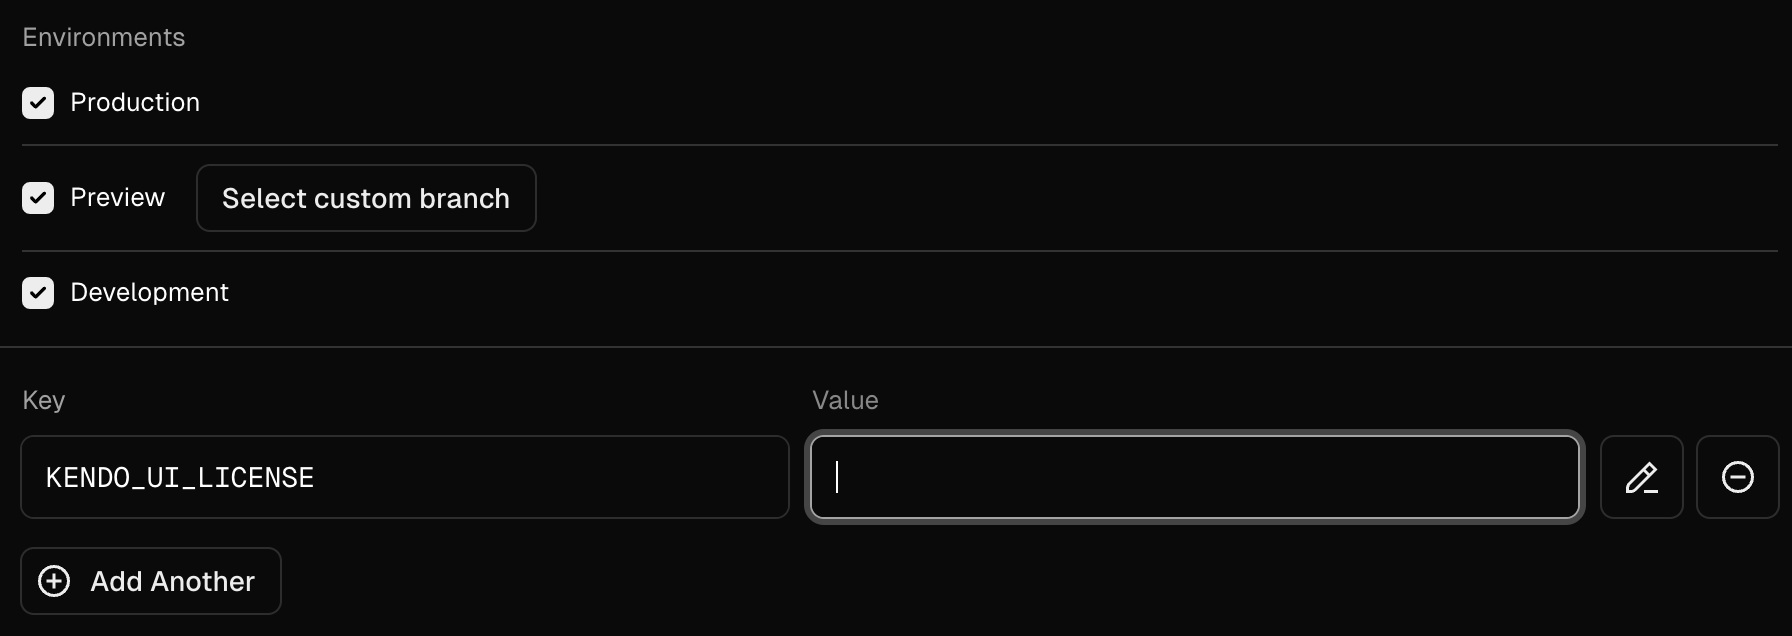This screenshot has width=1792, height=636.
Task: Uncheck the Production environment checkbox
Action: click(38, 102)
